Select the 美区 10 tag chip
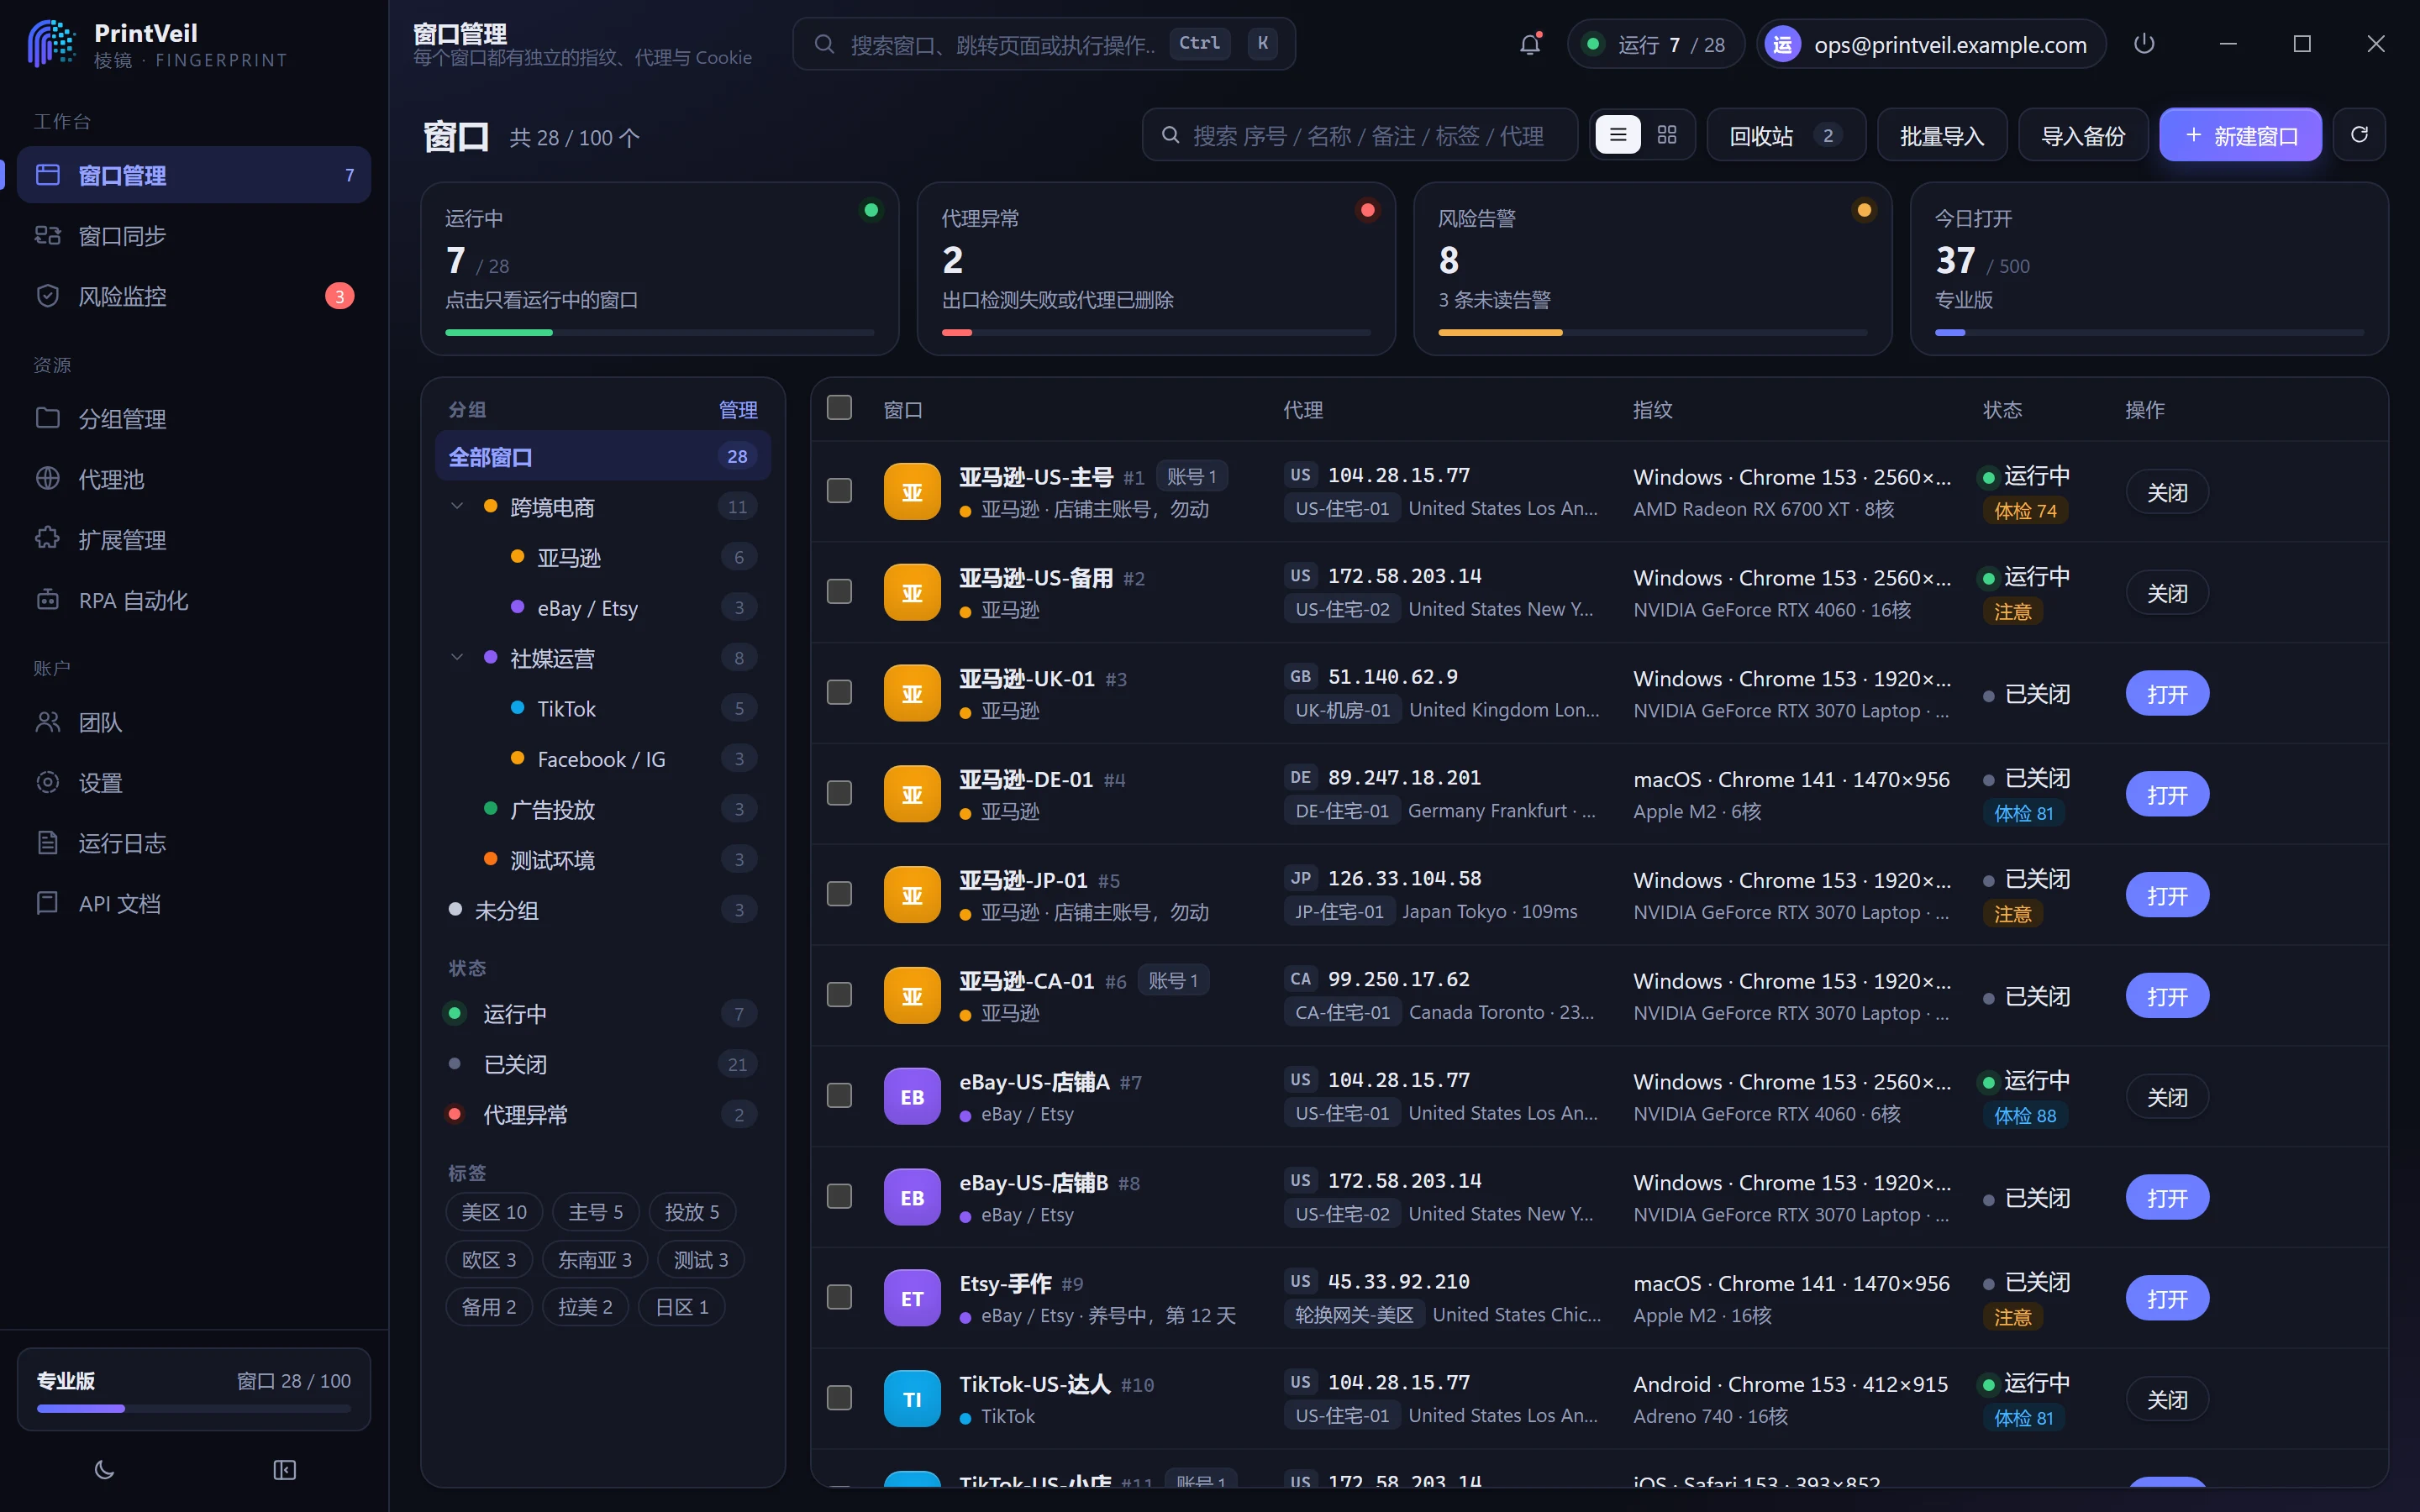2420x1512 pixels. (x=494, y=1212)
